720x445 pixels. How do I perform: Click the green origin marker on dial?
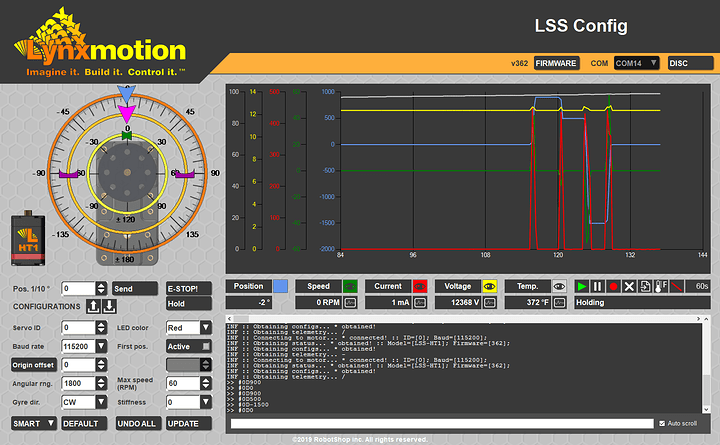coord(127,135)
